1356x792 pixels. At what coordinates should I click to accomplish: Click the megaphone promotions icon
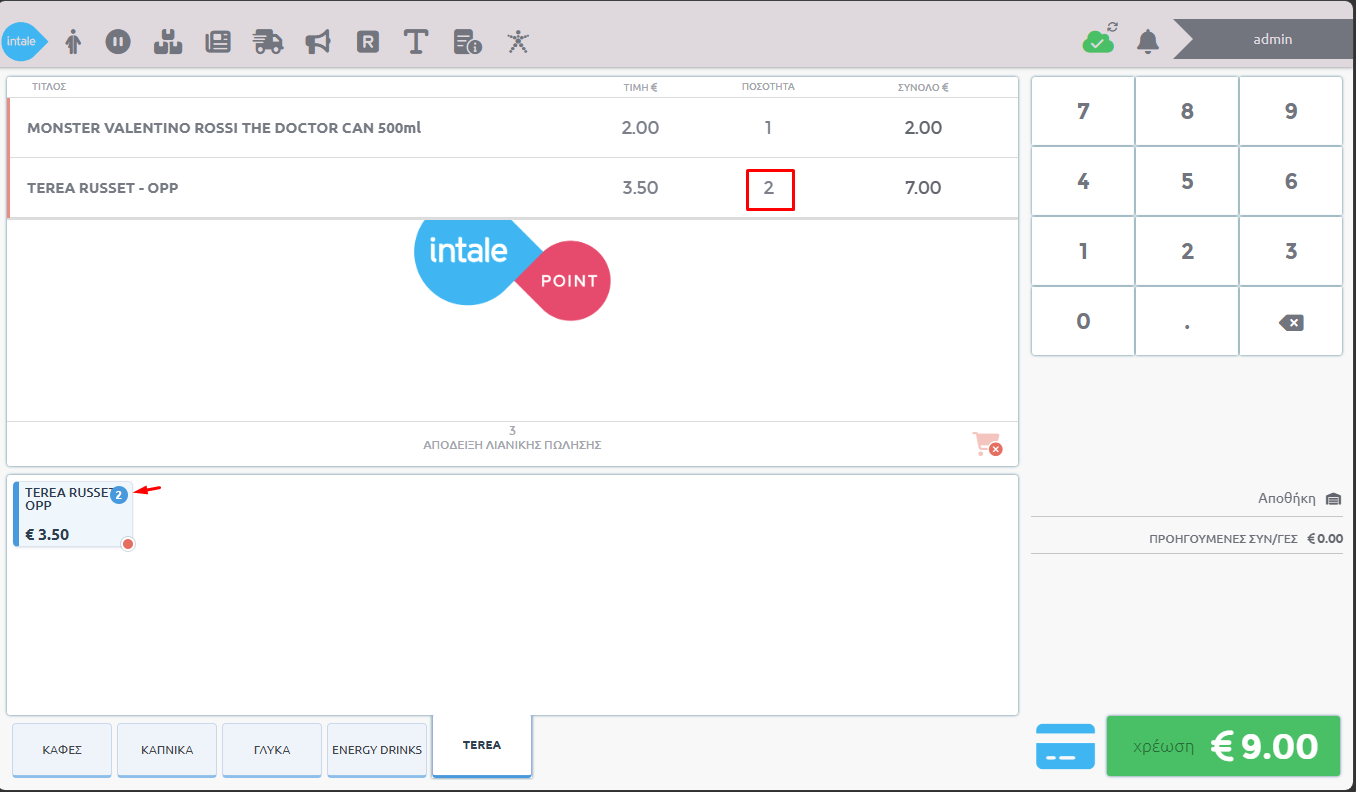point(318,41)
